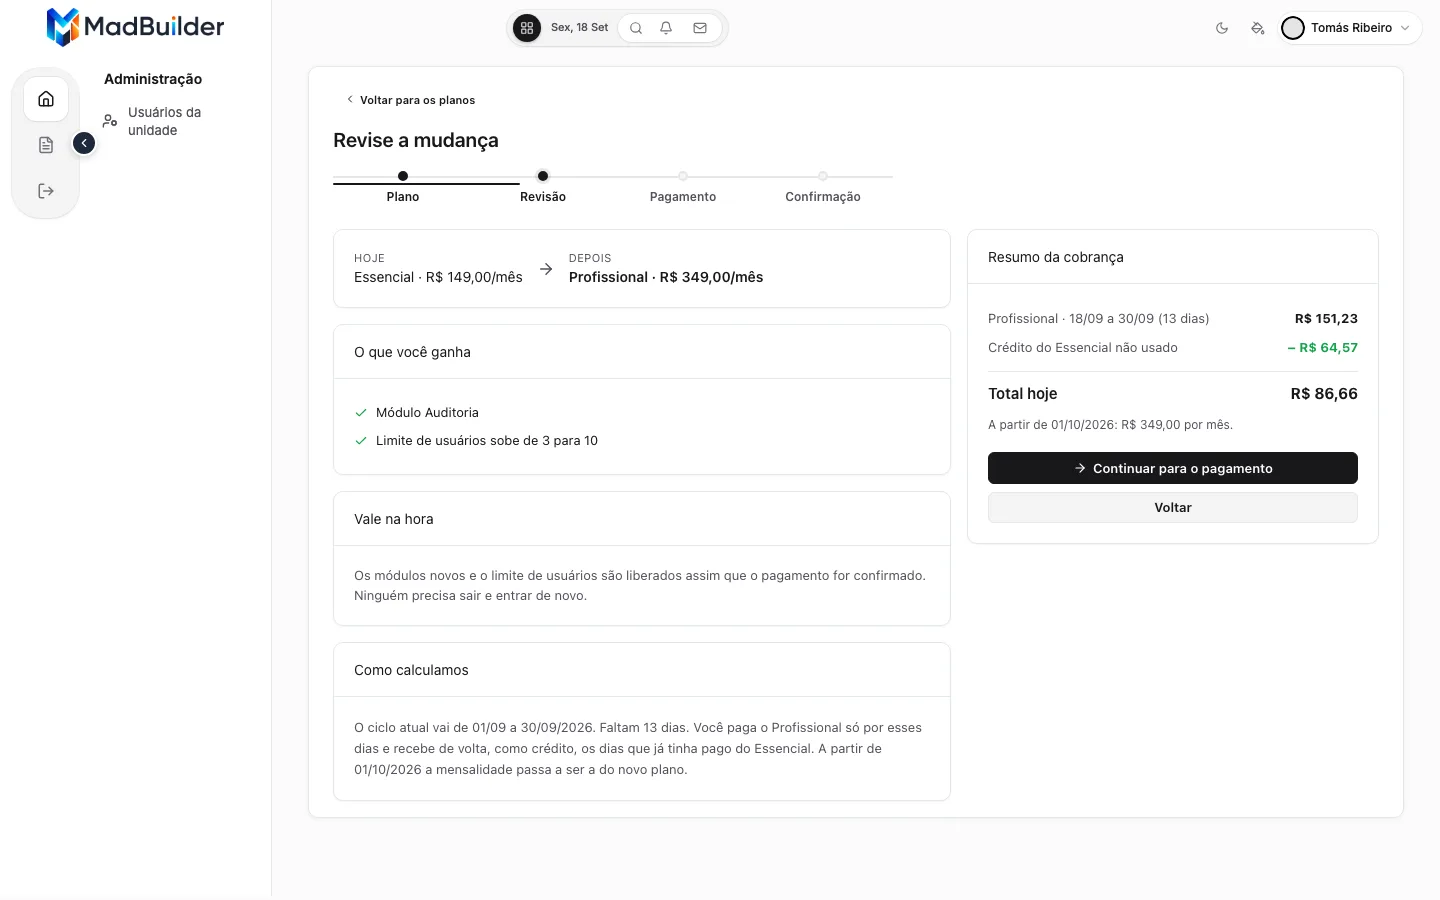1440x900 pixels.
Task: Click A partir de 01/10/2026 note
Action: tap(1110, 425)
